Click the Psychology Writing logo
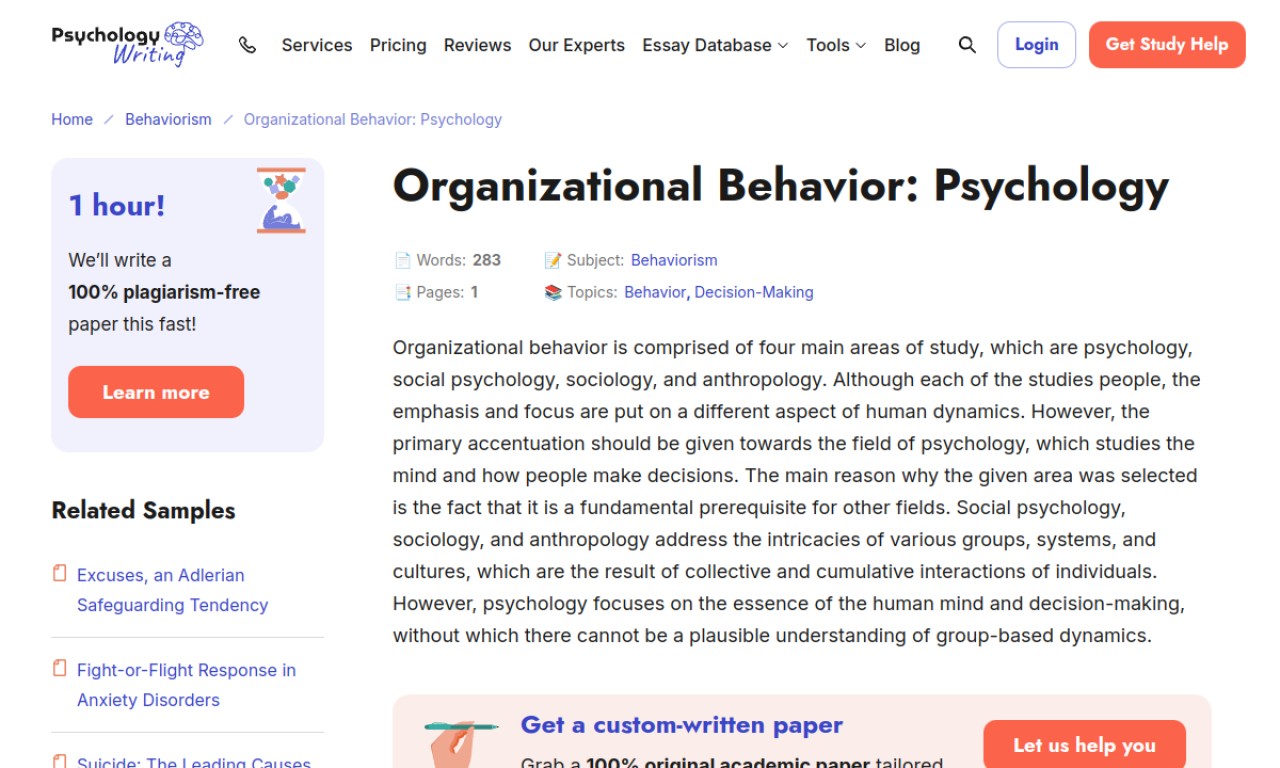The width and height of the screenshot is (1280, 768). tap(128, 44)
